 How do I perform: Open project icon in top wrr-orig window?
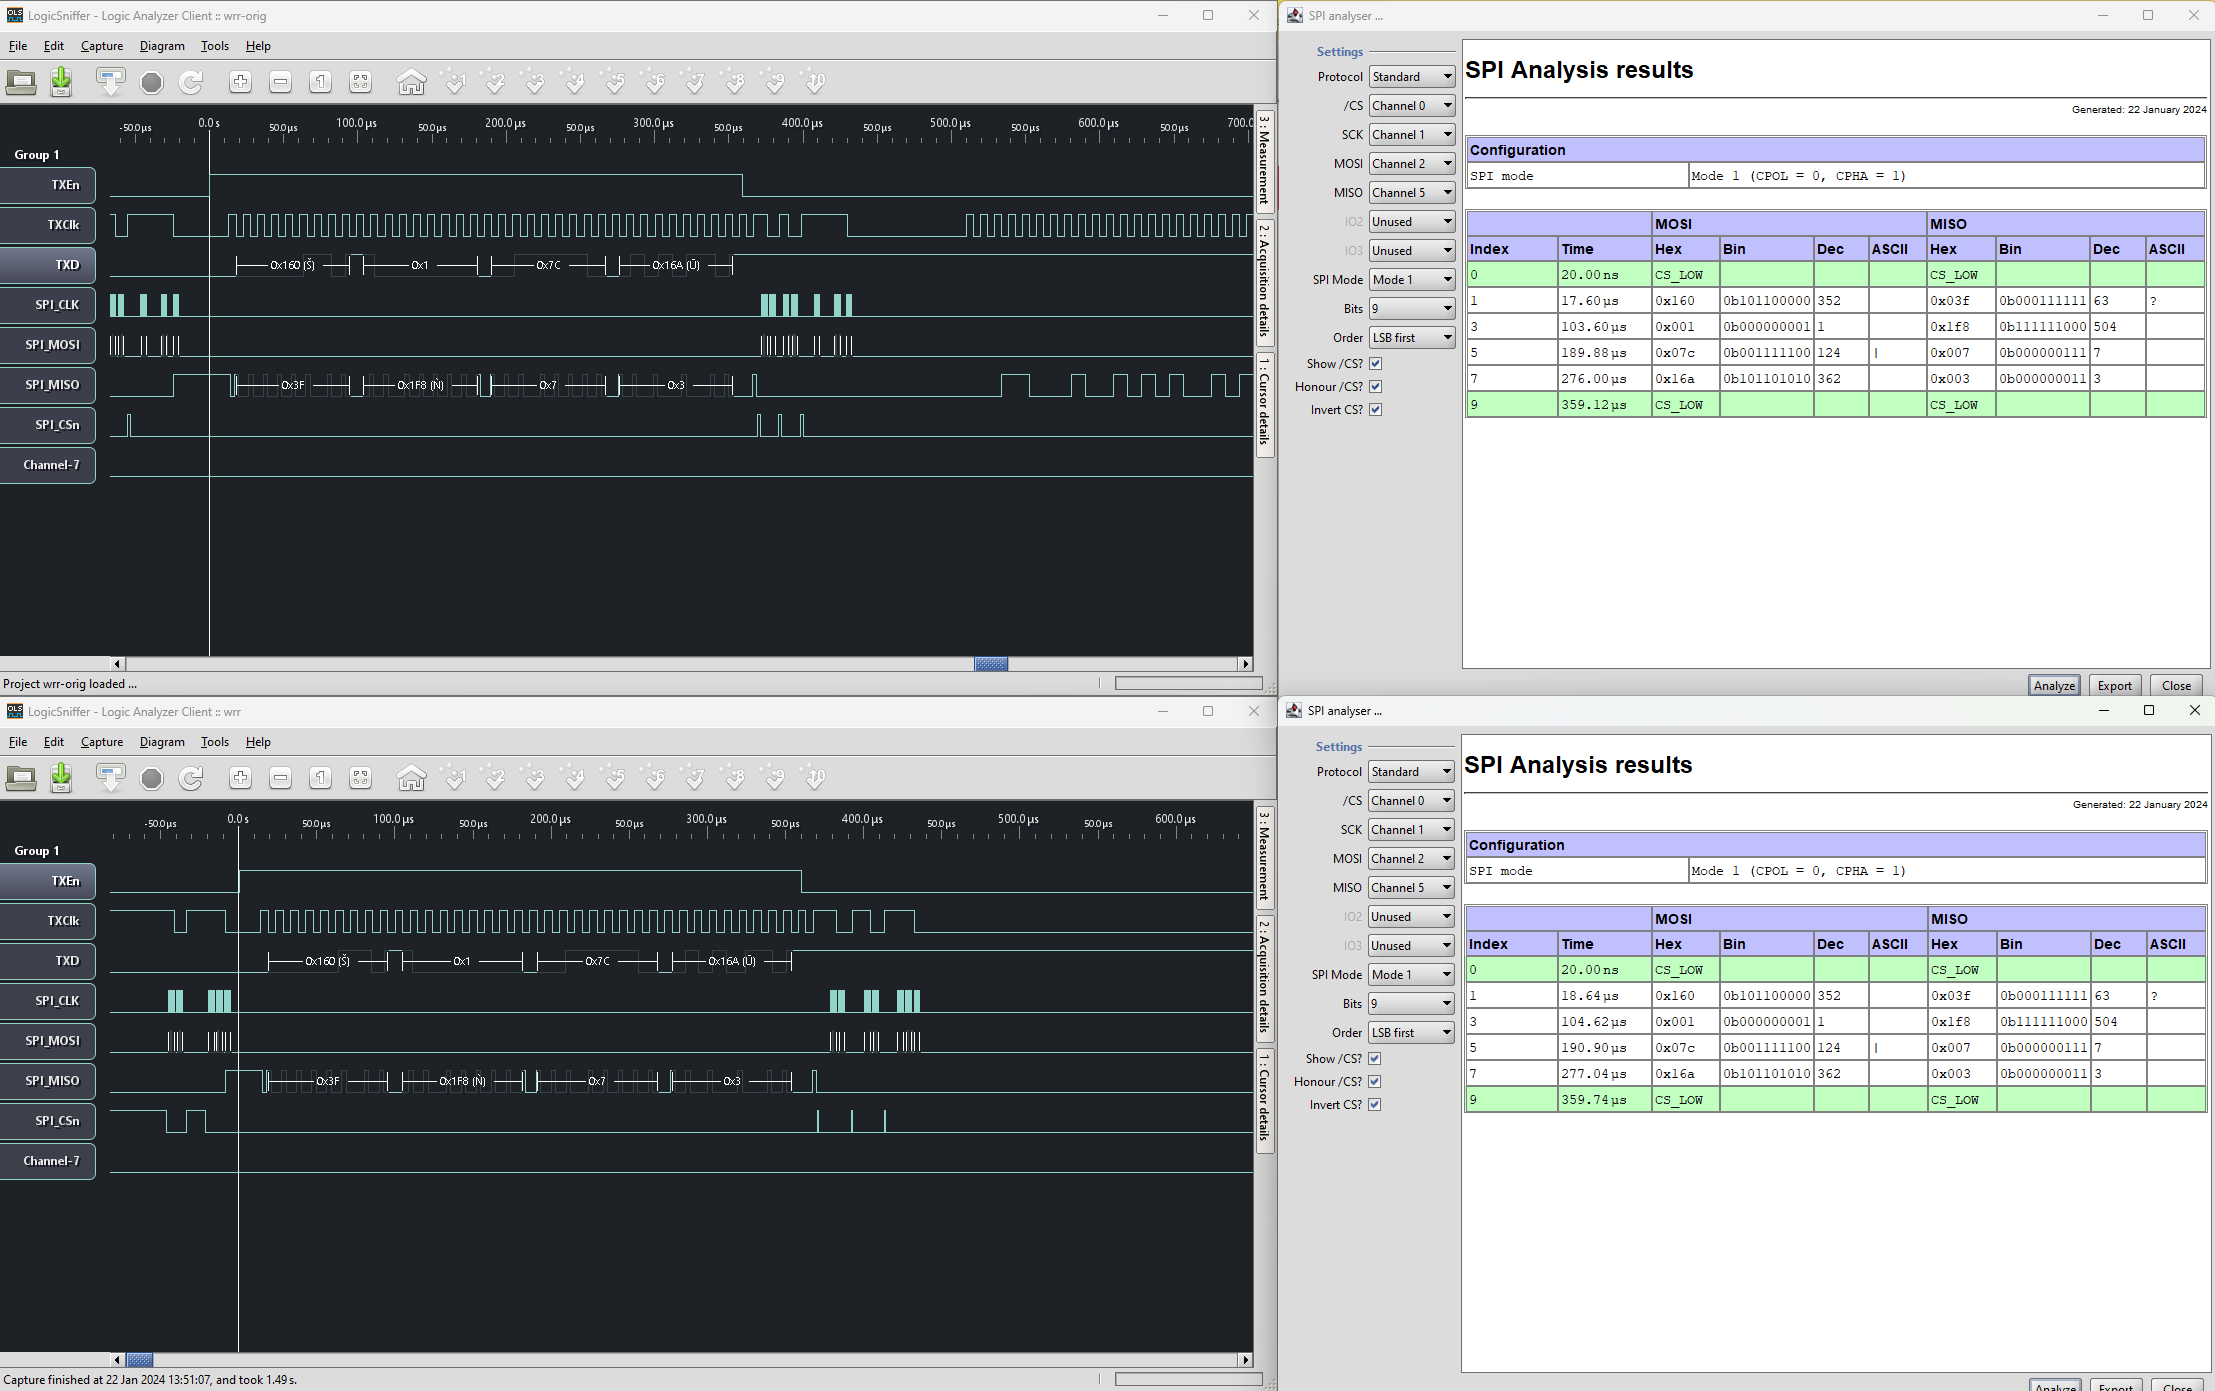21,82
